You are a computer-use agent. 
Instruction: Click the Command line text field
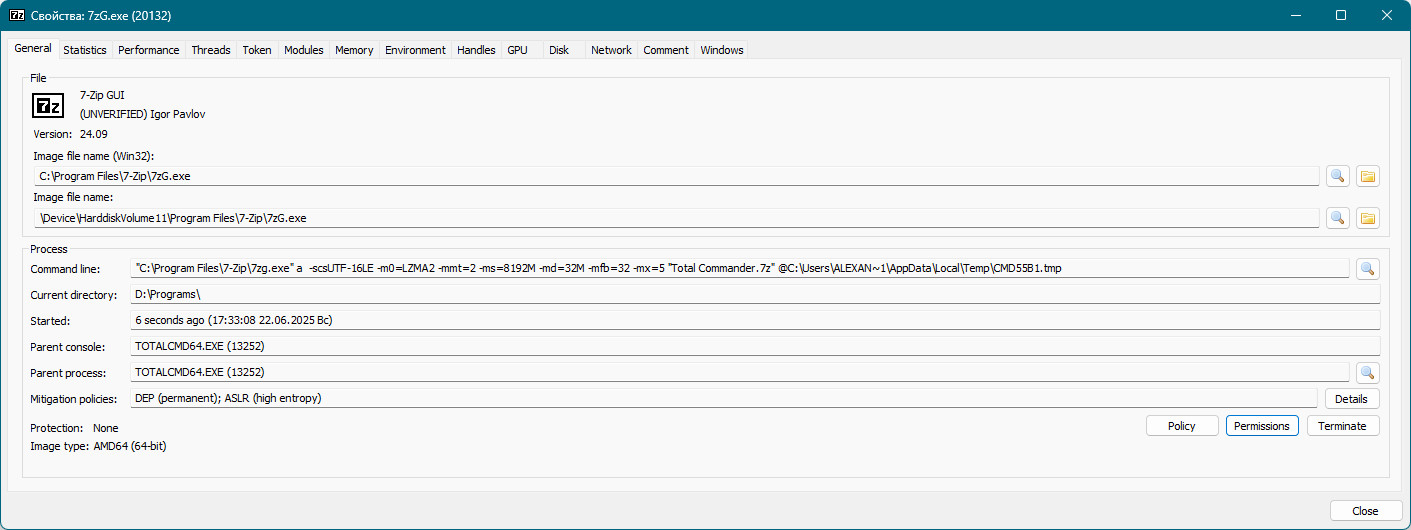point(740,268)
